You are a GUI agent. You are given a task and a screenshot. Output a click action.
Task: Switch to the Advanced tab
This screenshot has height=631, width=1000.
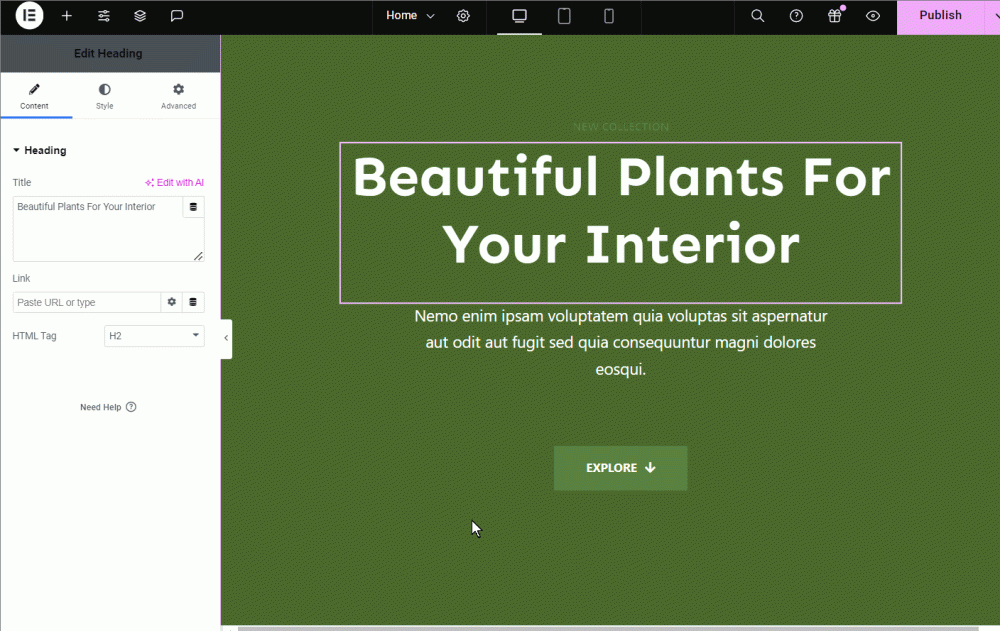coord(179,96)
